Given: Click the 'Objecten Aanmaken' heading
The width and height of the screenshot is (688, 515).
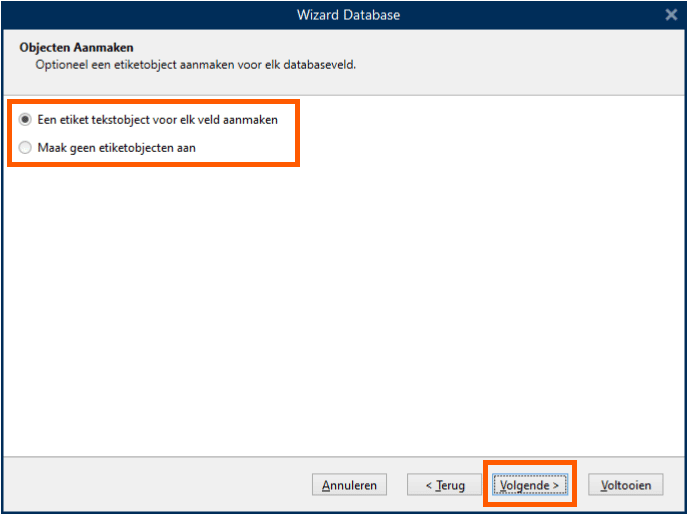Looking at the screenshot, I should pyautogui.click(x=76, y=47).
